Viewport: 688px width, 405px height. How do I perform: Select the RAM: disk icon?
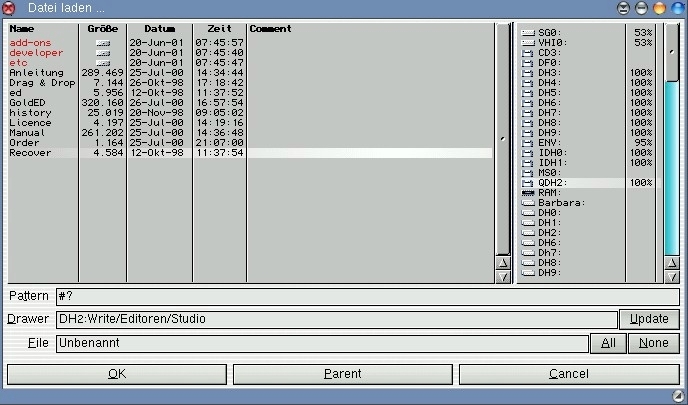click(528, 193)
